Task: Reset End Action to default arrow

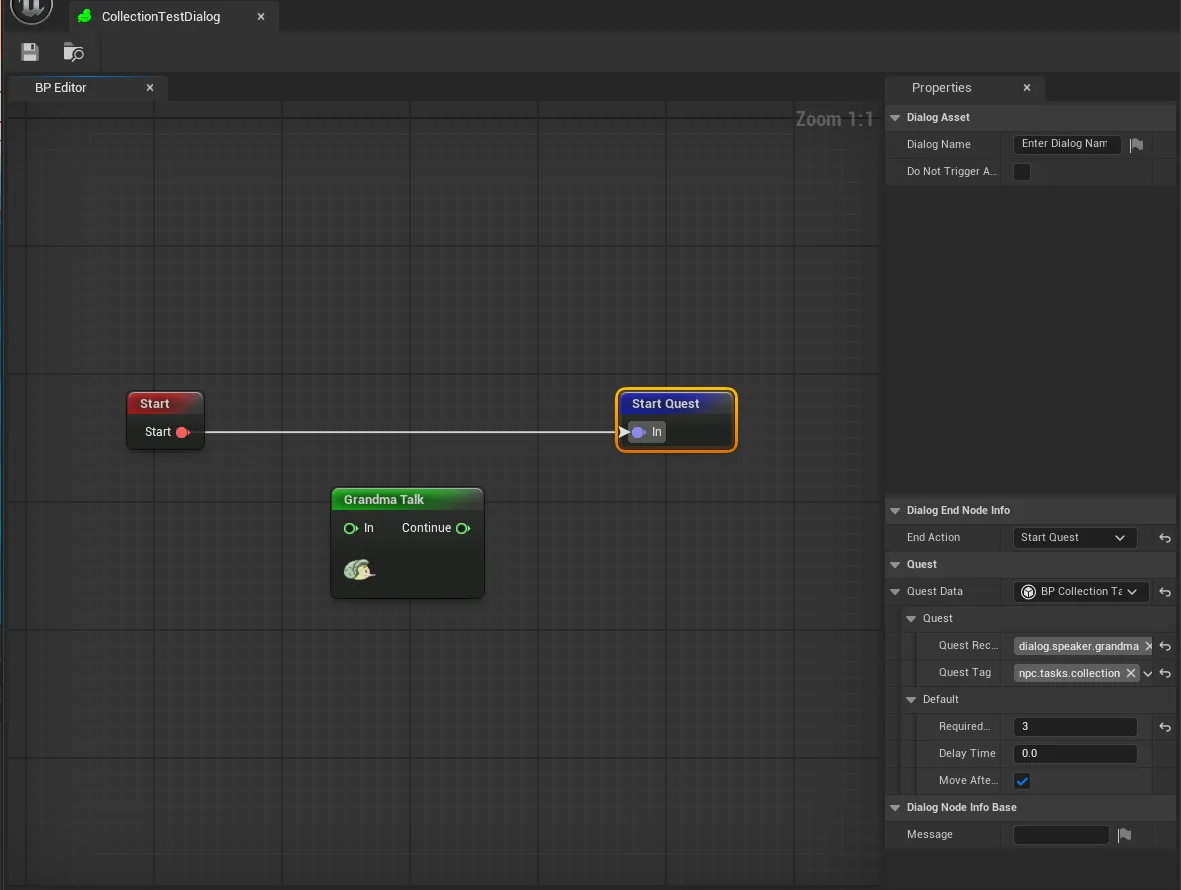Action: [1165, 538]
